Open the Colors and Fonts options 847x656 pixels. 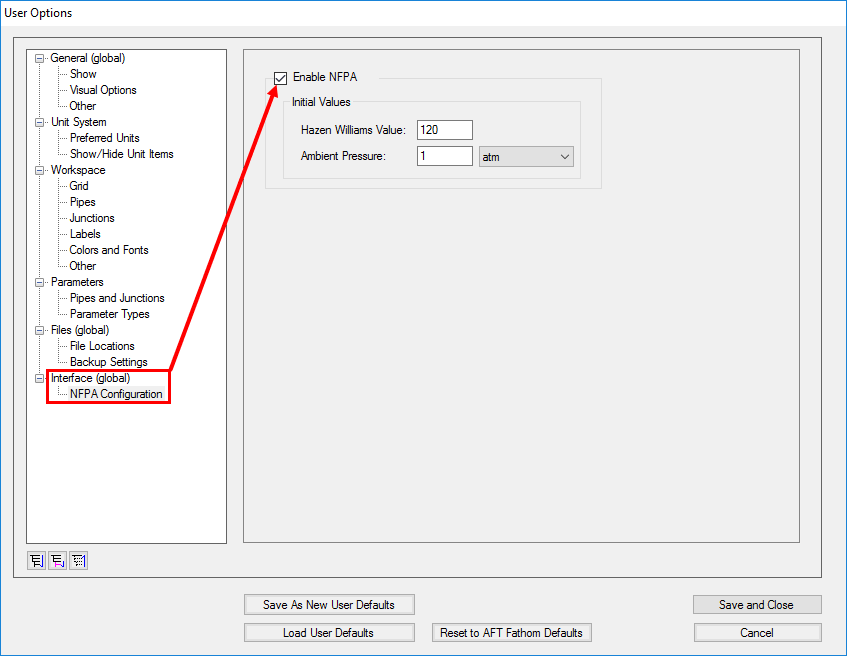pyautogui.click(x=109, y=250)
